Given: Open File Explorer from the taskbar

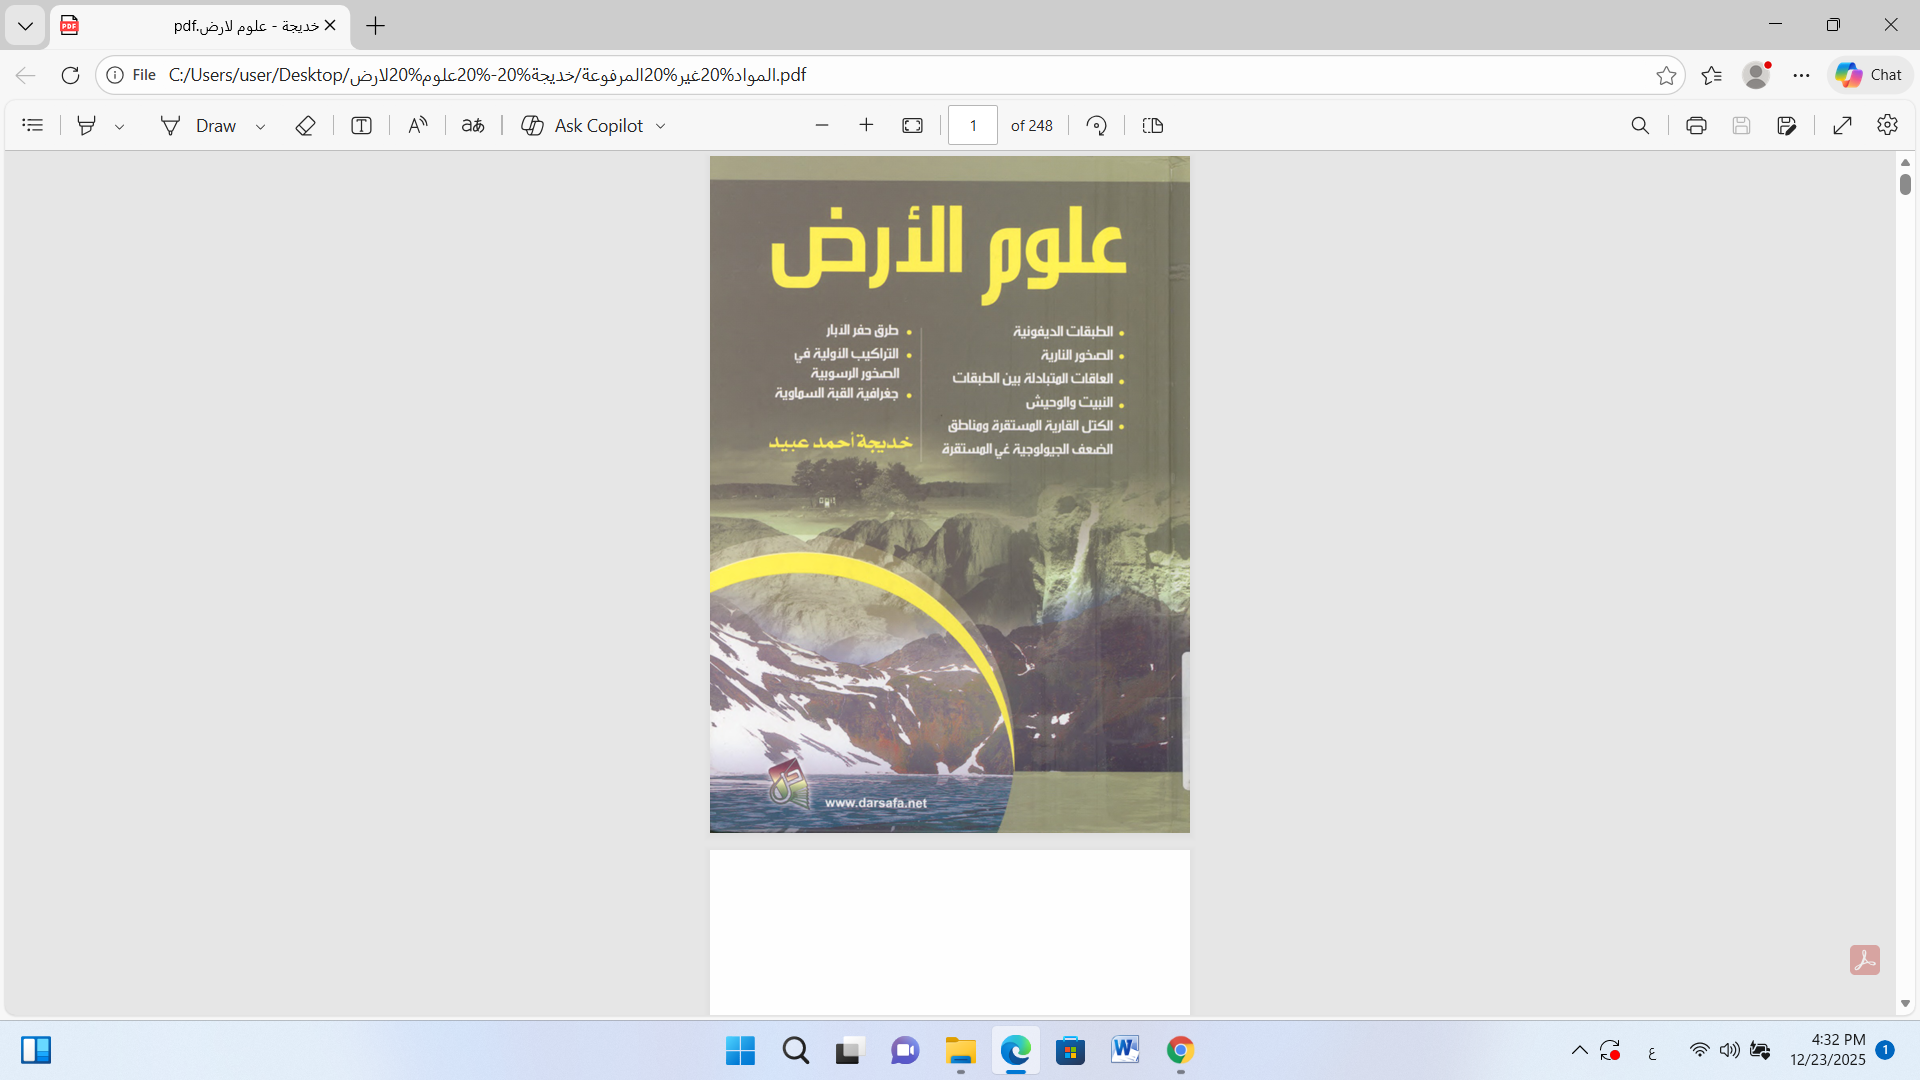Looking at the screenshot, I should pyautogui.click(x=960, y=1051).
